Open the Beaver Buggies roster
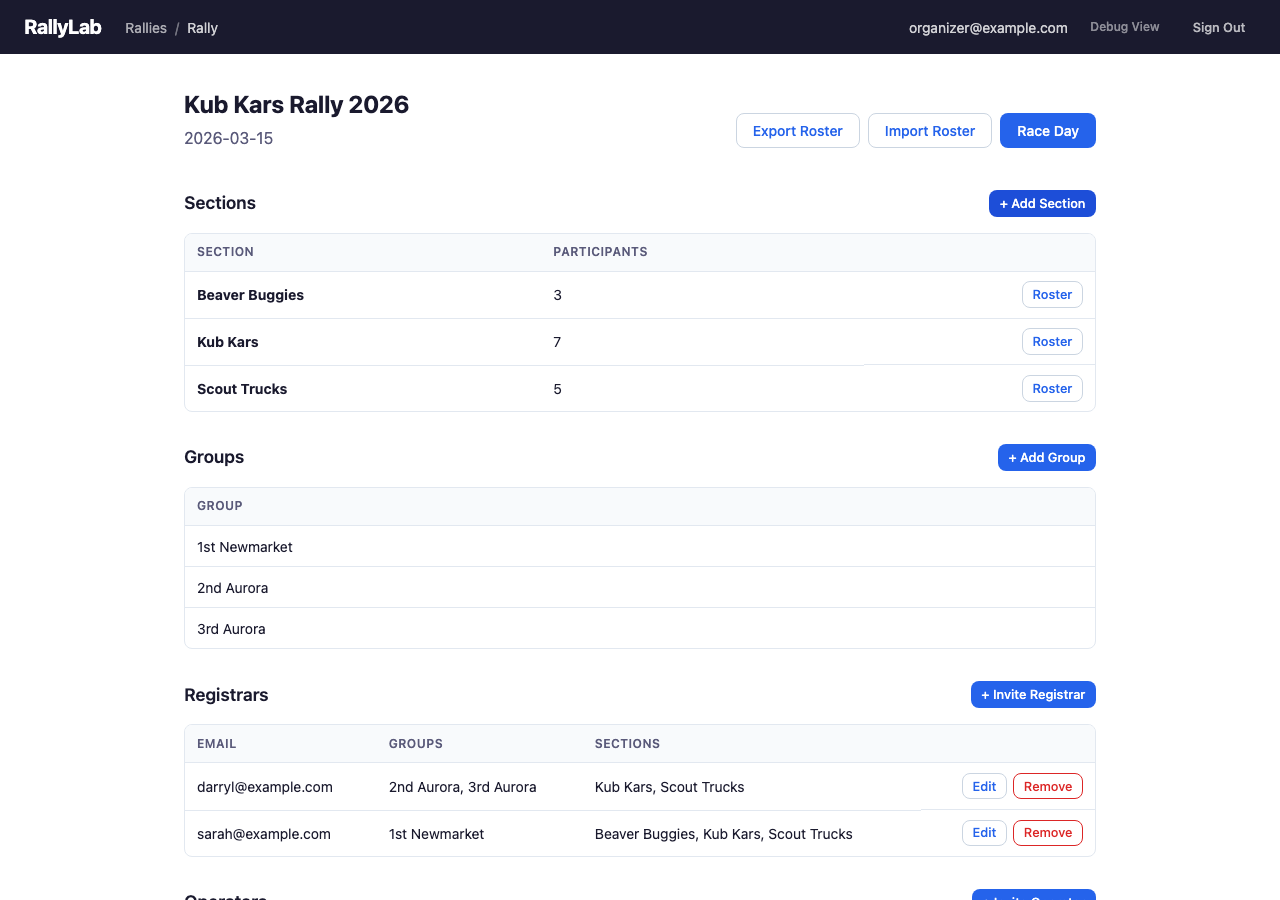Screen dimensions: 1280x900 click(x=1052, y=295)
